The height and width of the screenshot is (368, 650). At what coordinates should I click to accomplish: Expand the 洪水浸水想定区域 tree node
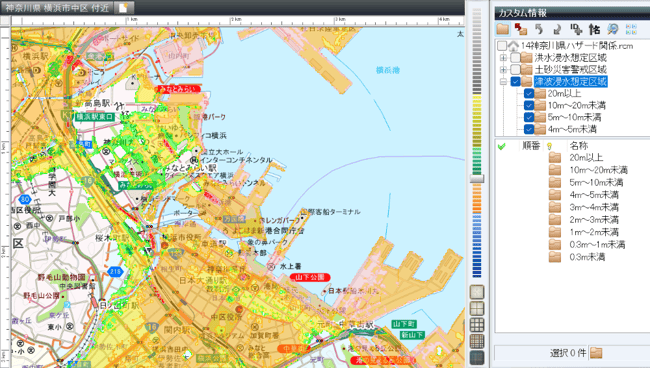click(503, 58)
